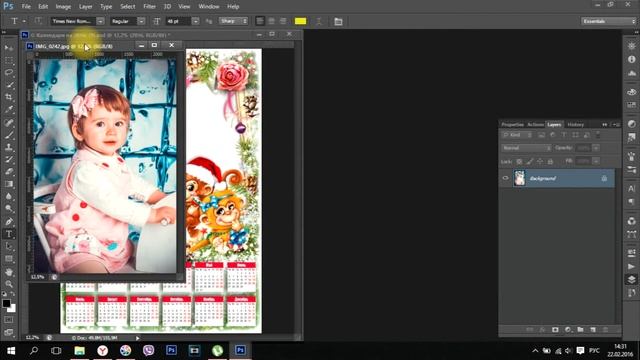The width and height of the screenshot is (640, 360).
Task: Toggle Quick Mask mode
Action: tap(8, 320)
